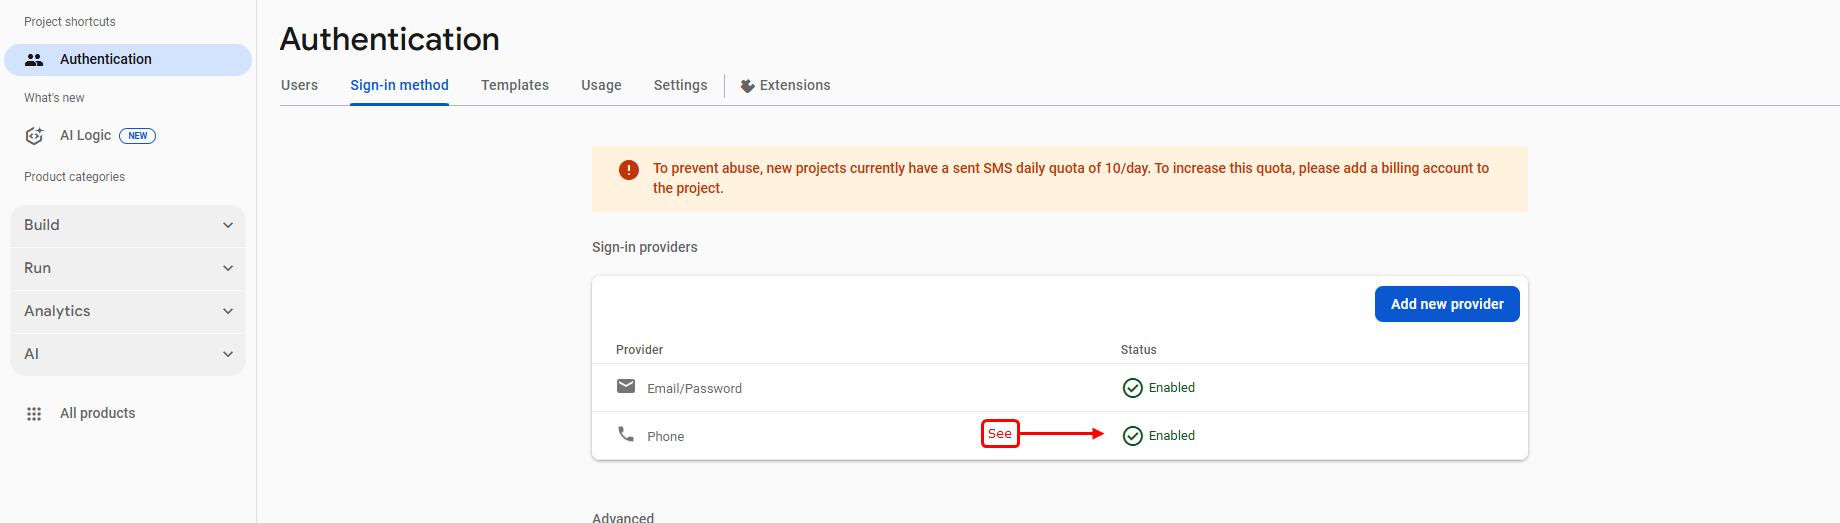Click the red warning icon in banner
Viewport: 1840px width, 523px height.
(629, 170)
